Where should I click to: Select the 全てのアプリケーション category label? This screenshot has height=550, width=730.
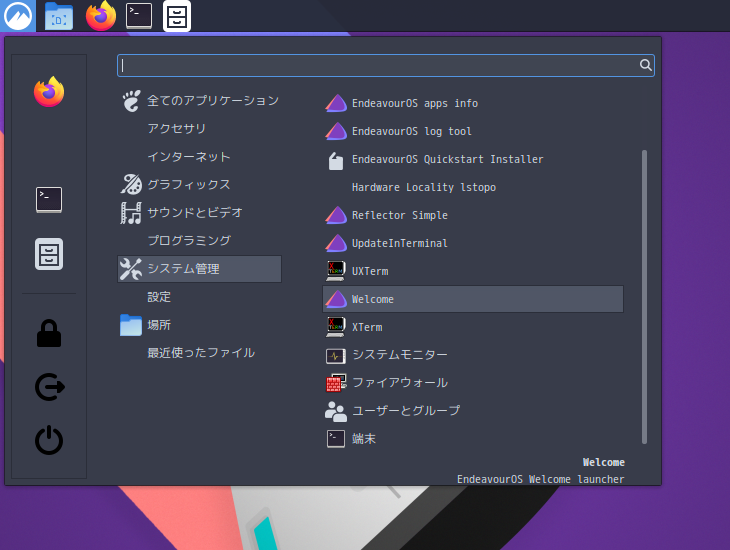click(x=213, y=101)
